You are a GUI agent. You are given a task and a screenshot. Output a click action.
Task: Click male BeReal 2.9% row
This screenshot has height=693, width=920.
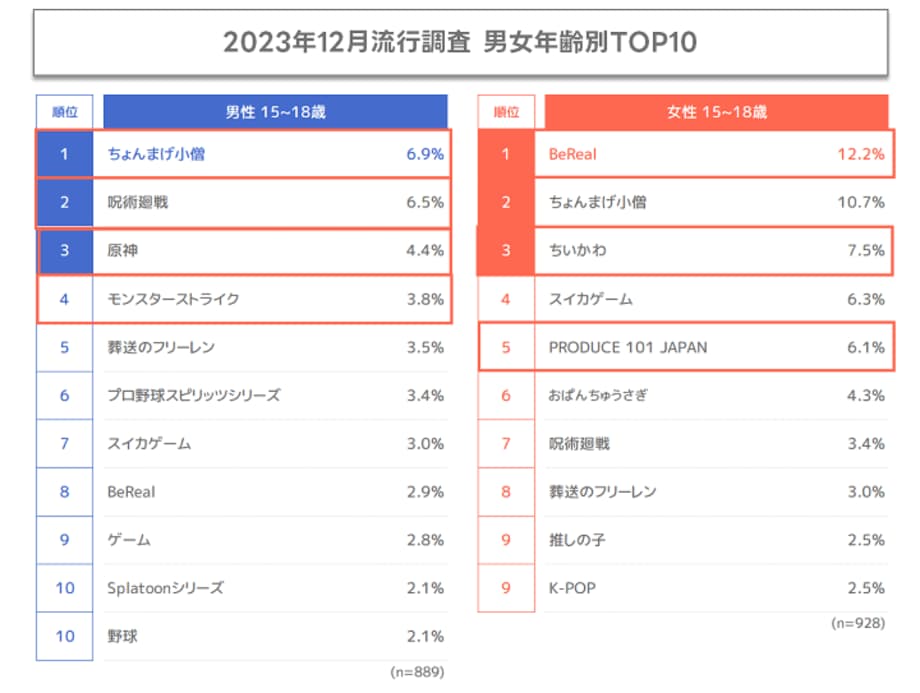tap(242, 492)
